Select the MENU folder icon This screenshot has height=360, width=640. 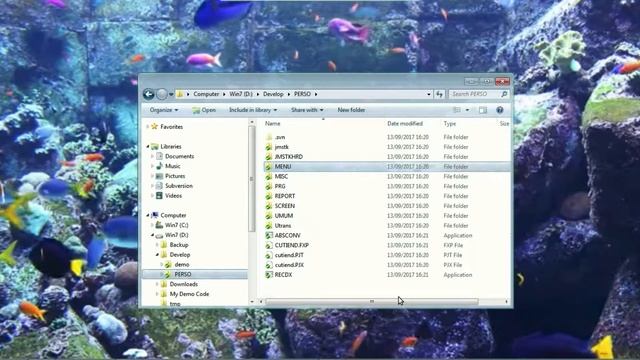(269, 167)
